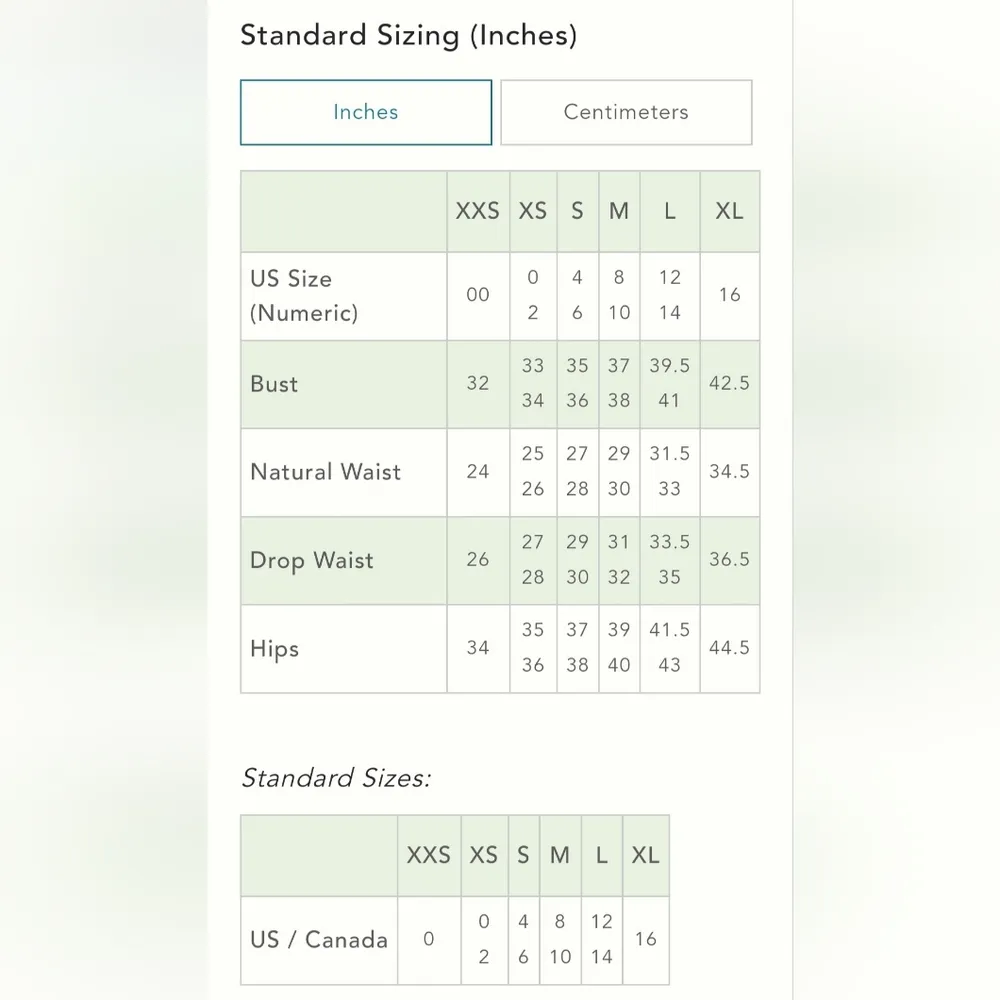
Task: Select the XL natural waist value 34.5
Action: 730,472
